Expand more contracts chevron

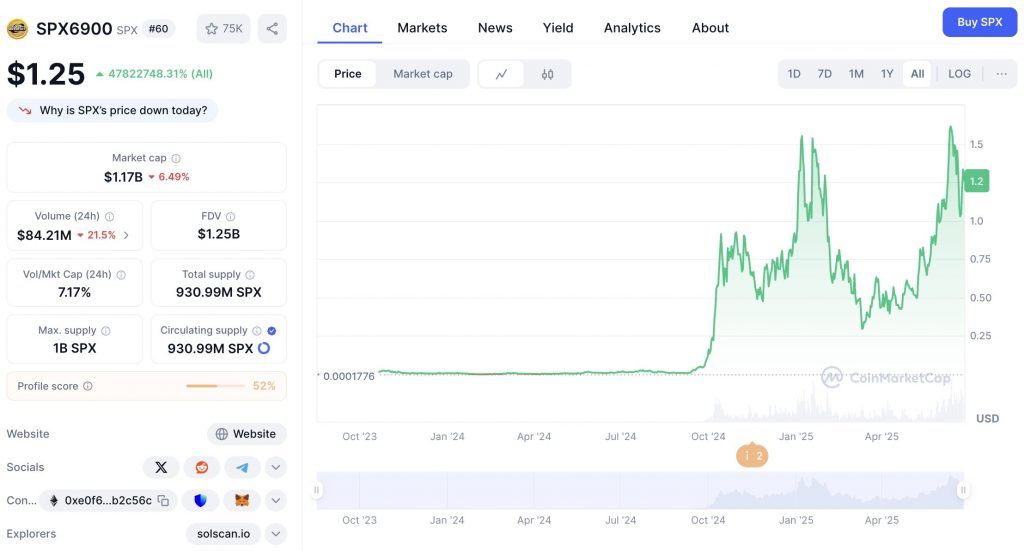(276, 501)
